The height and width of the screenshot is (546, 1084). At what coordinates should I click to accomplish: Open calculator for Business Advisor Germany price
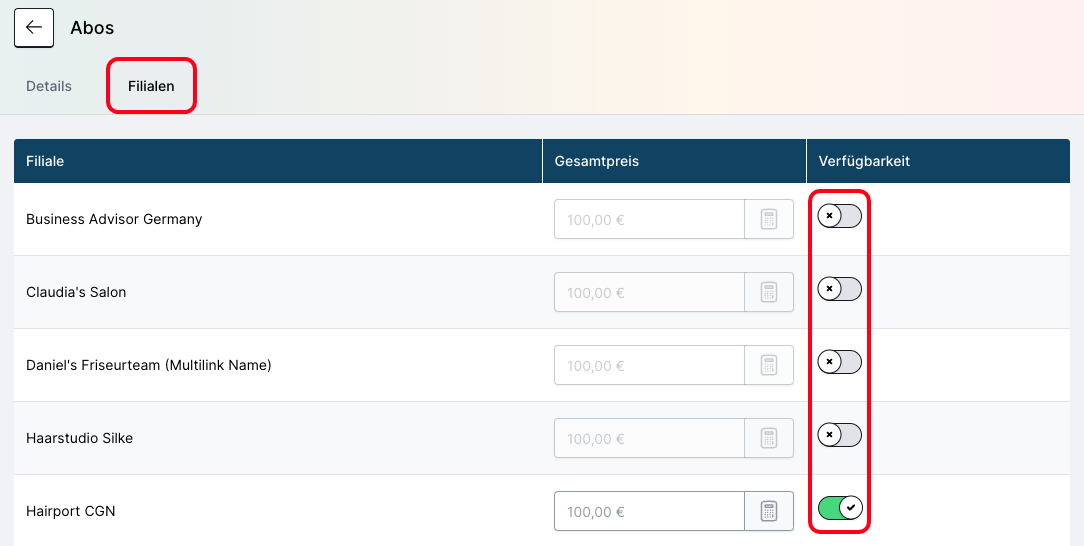(769, 219)
